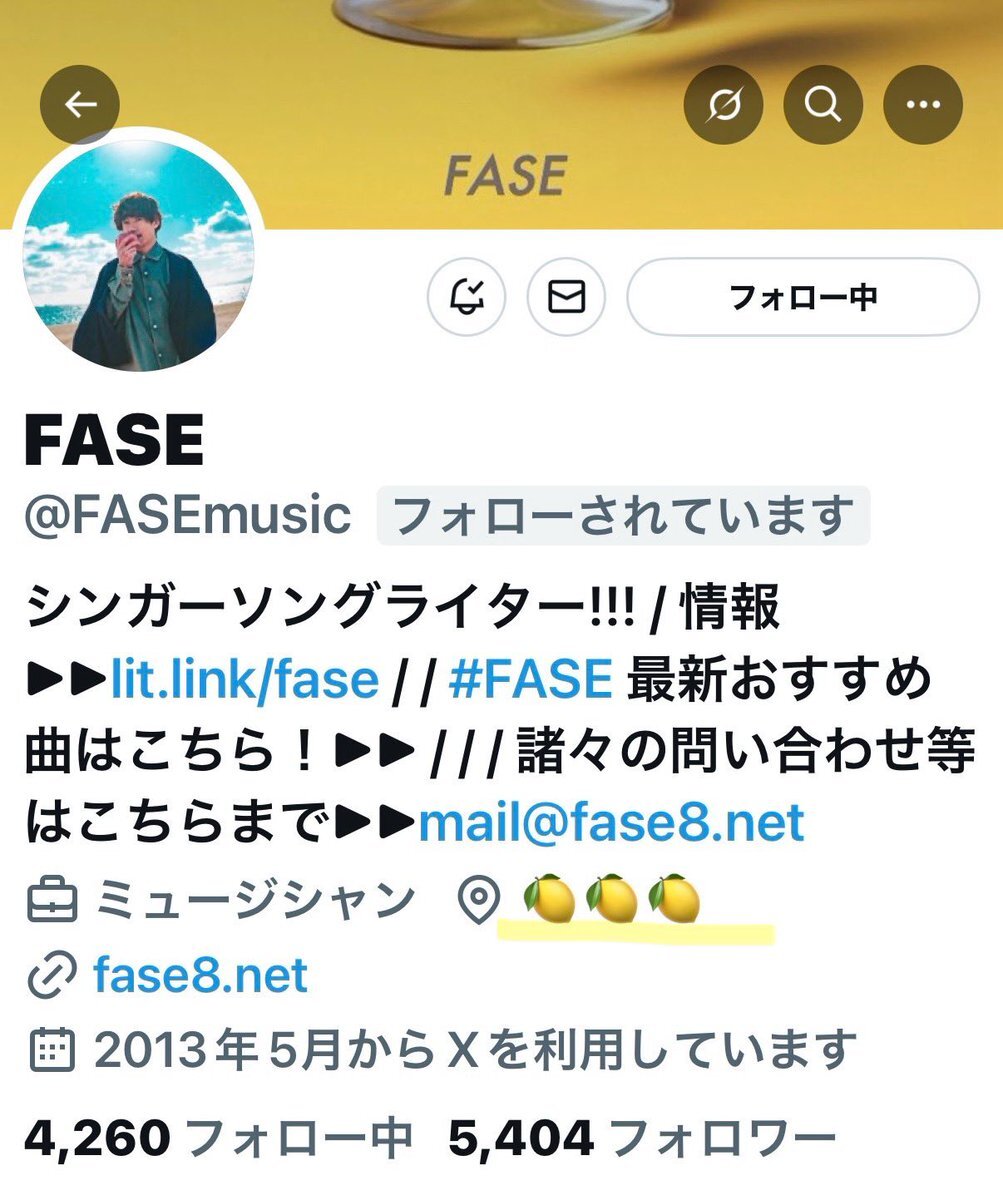Tap the #FASE hashtag
The width and height of the screenshot is (1003, 1200).
tap(530, 681)
